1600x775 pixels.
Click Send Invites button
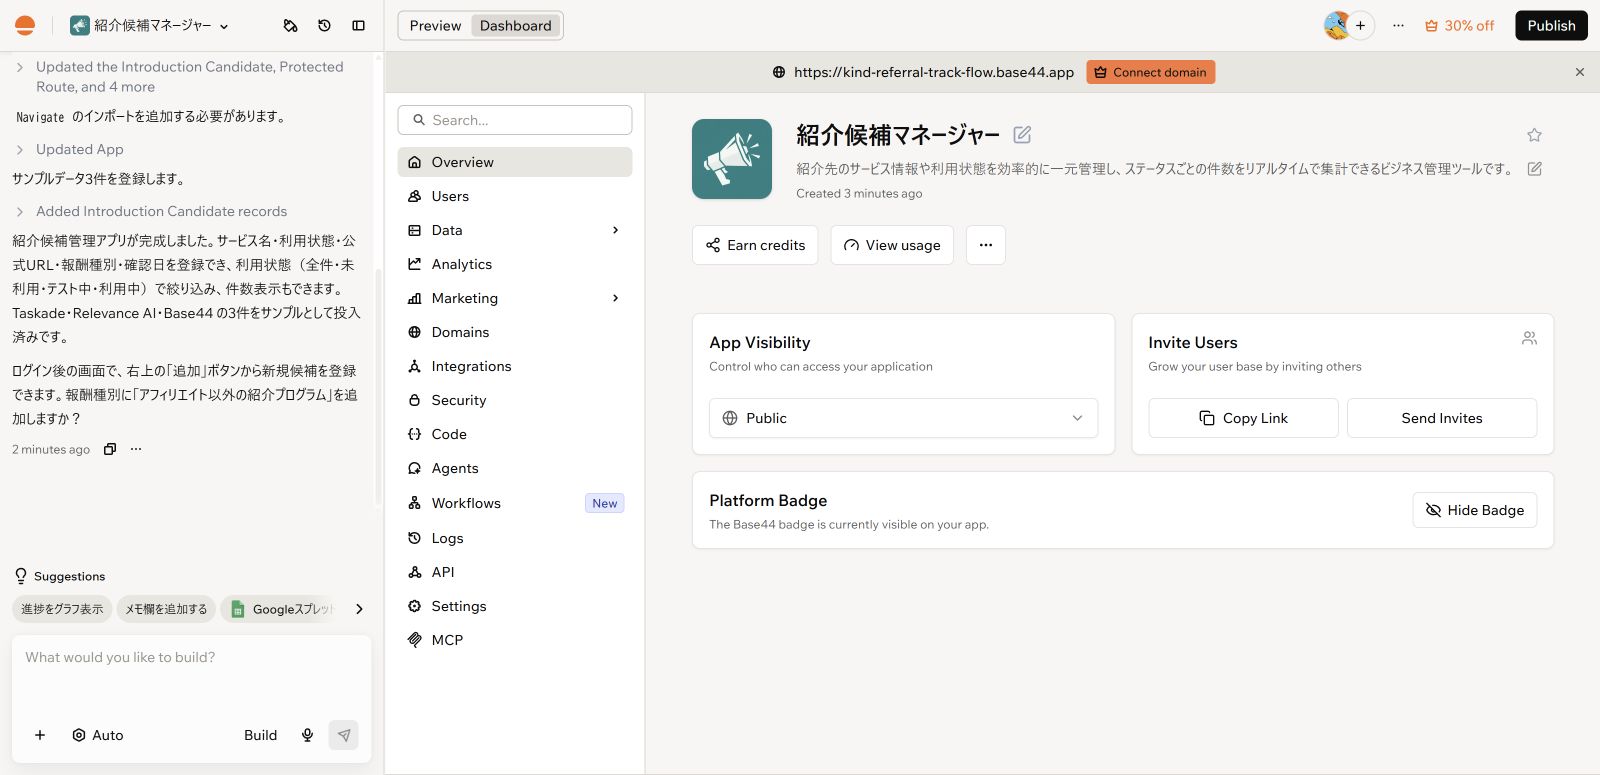pos(1441,418)
